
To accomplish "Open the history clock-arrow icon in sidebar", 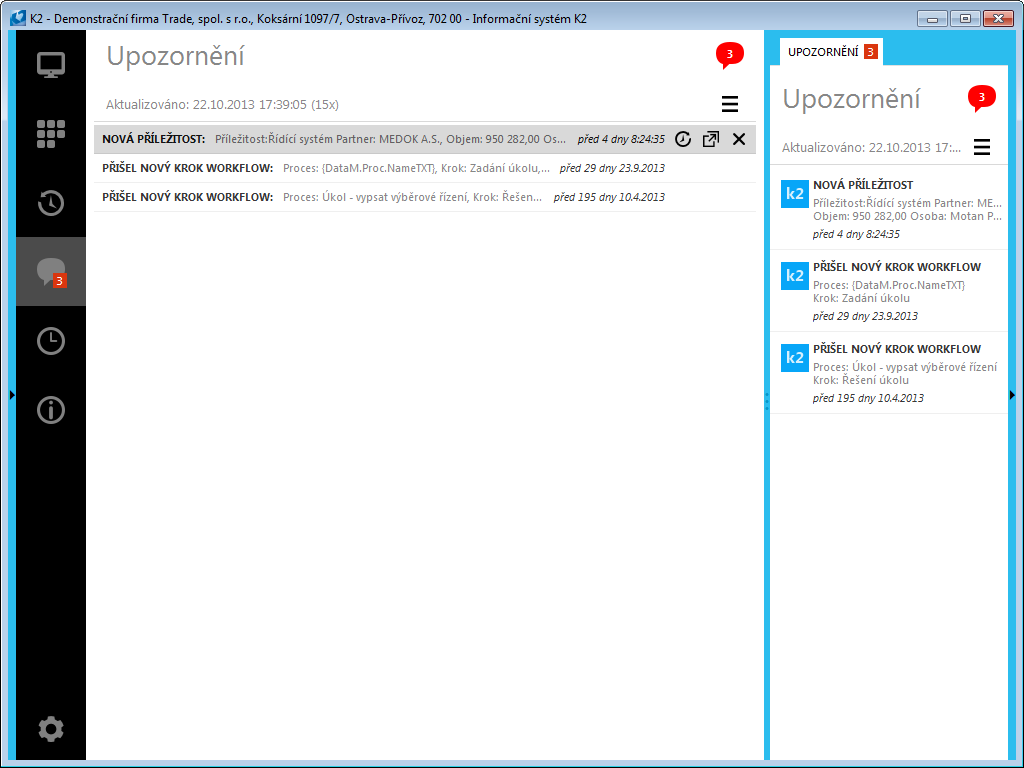I will click(x=51, y=203).
